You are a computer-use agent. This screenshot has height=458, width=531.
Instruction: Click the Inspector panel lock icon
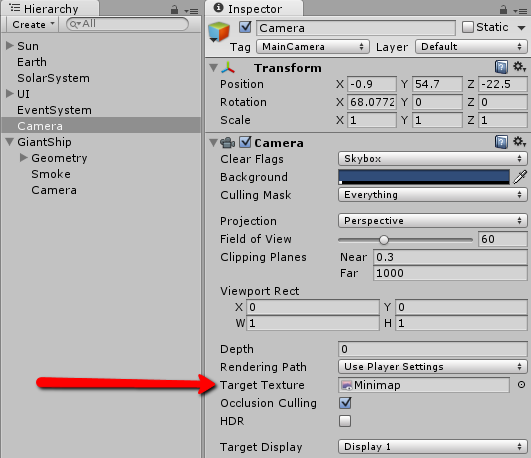tap(504, 9)
